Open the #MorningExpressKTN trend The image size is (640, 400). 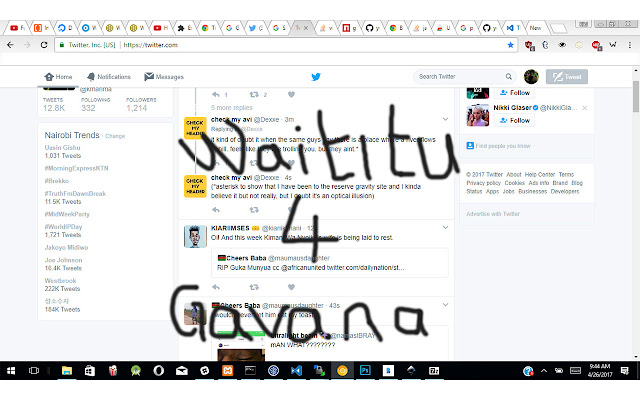(x=76, y=168)
